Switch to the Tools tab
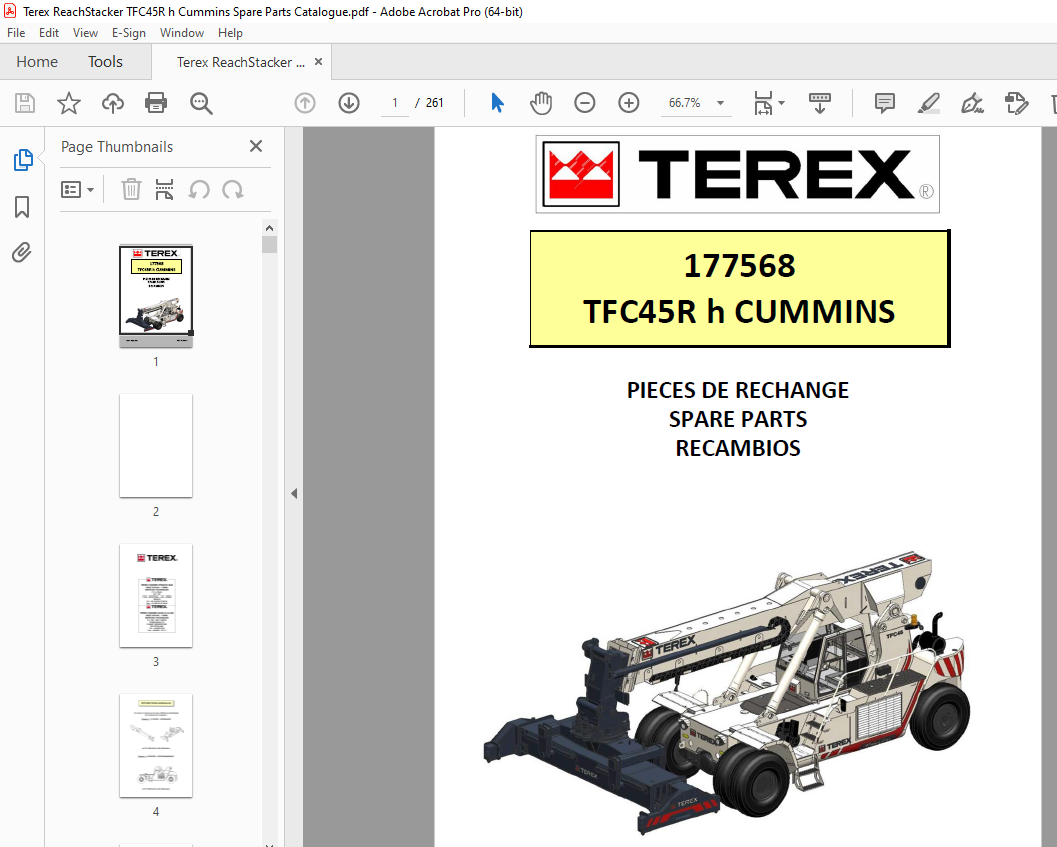Image resolution: width=1057 pixels, height=847 pixels. click(105, 62)
